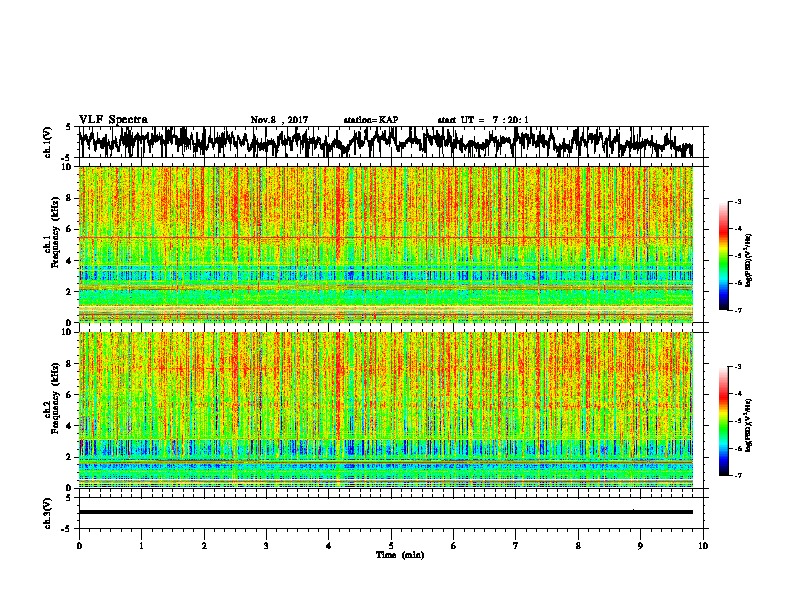Screen dimensions: 792x612
Task: Click time axis tick label "1"
Action: 141,546
